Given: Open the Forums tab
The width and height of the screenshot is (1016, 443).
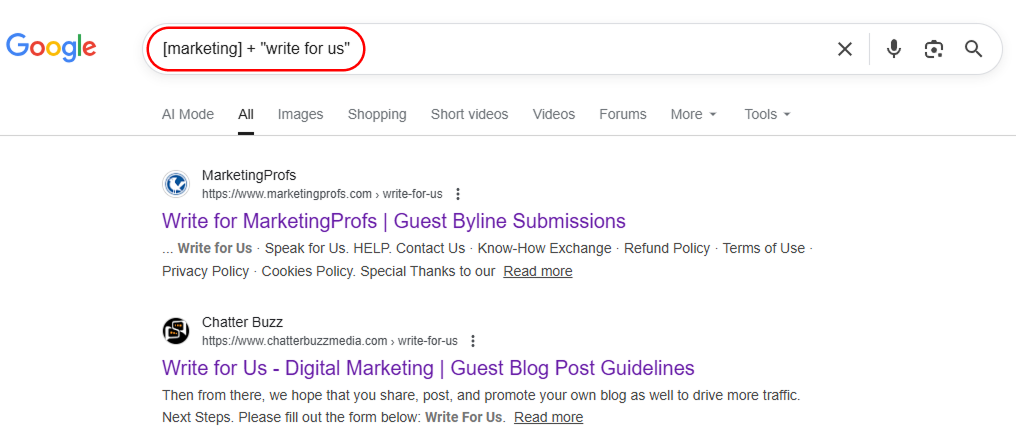Looking at the screenshot, I should 623,115.
